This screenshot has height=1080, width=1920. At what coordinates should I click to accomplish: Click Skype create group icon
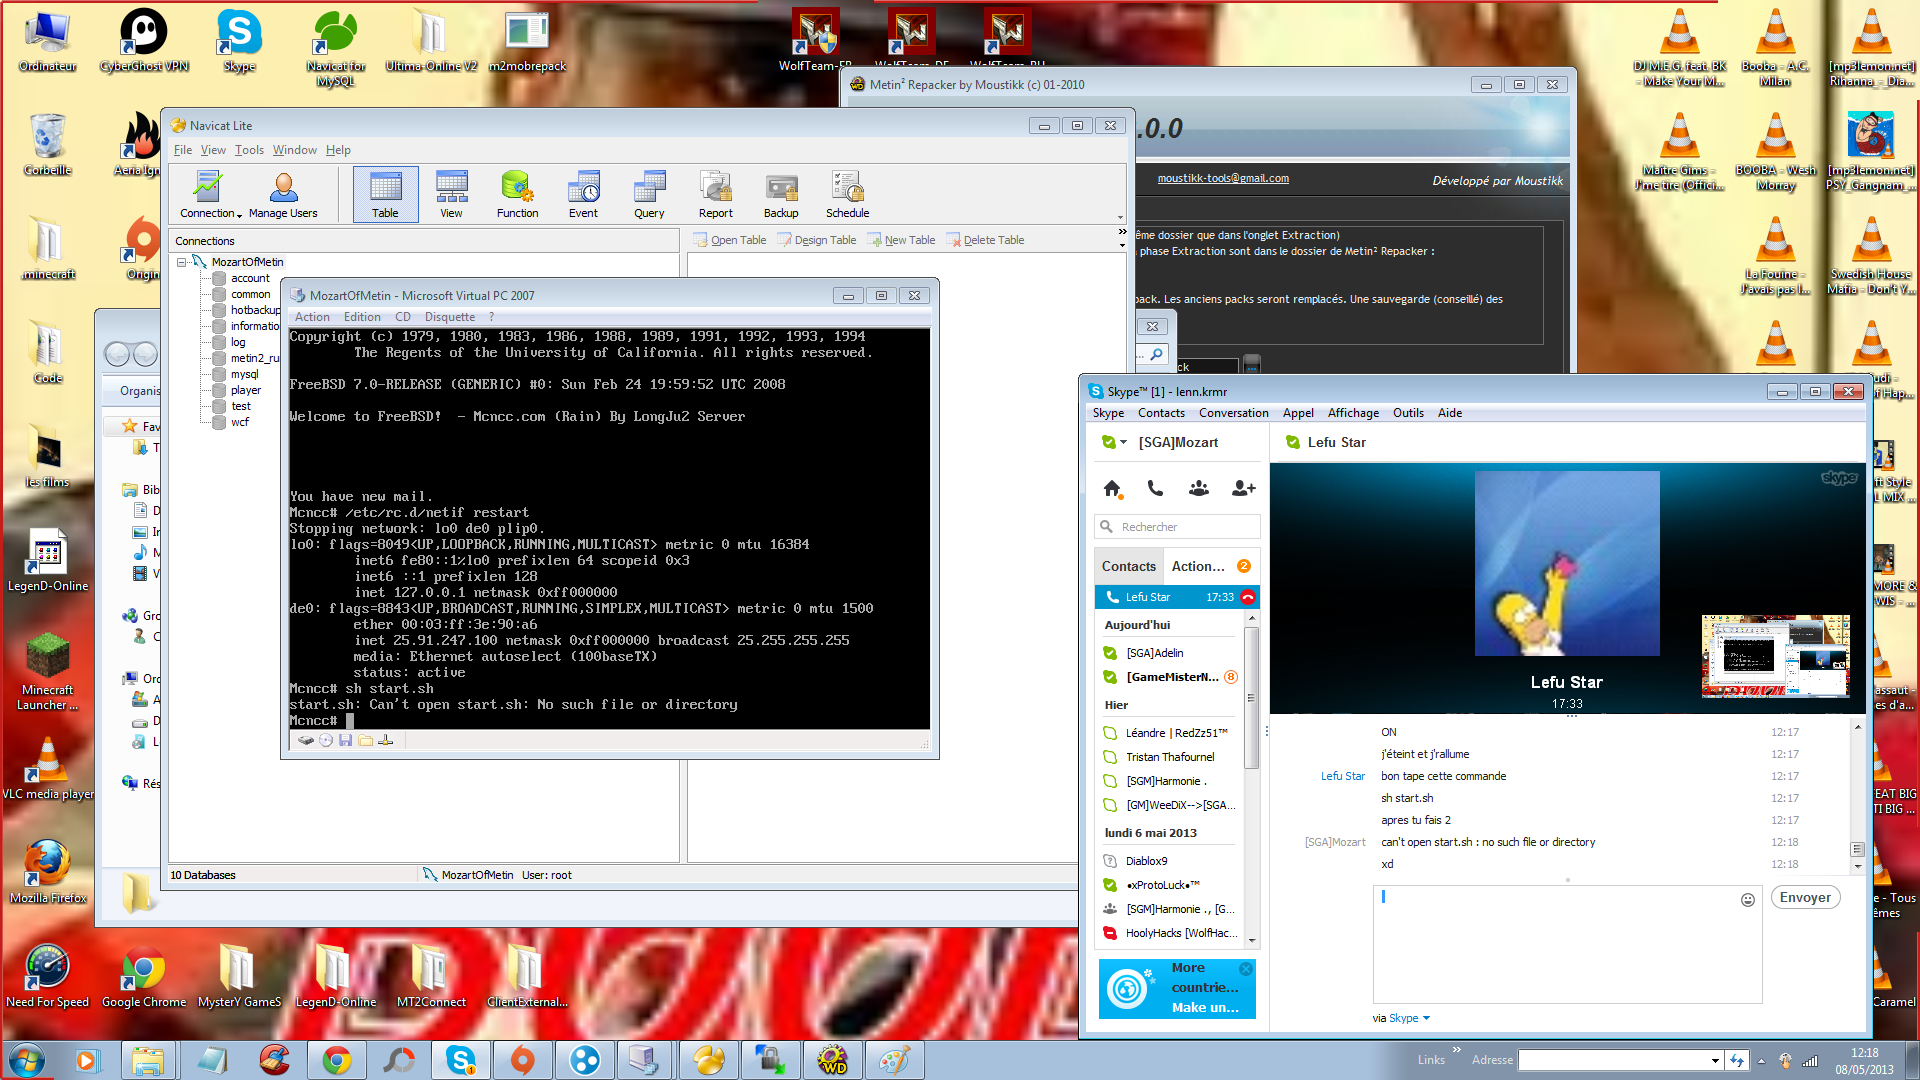1198,488
